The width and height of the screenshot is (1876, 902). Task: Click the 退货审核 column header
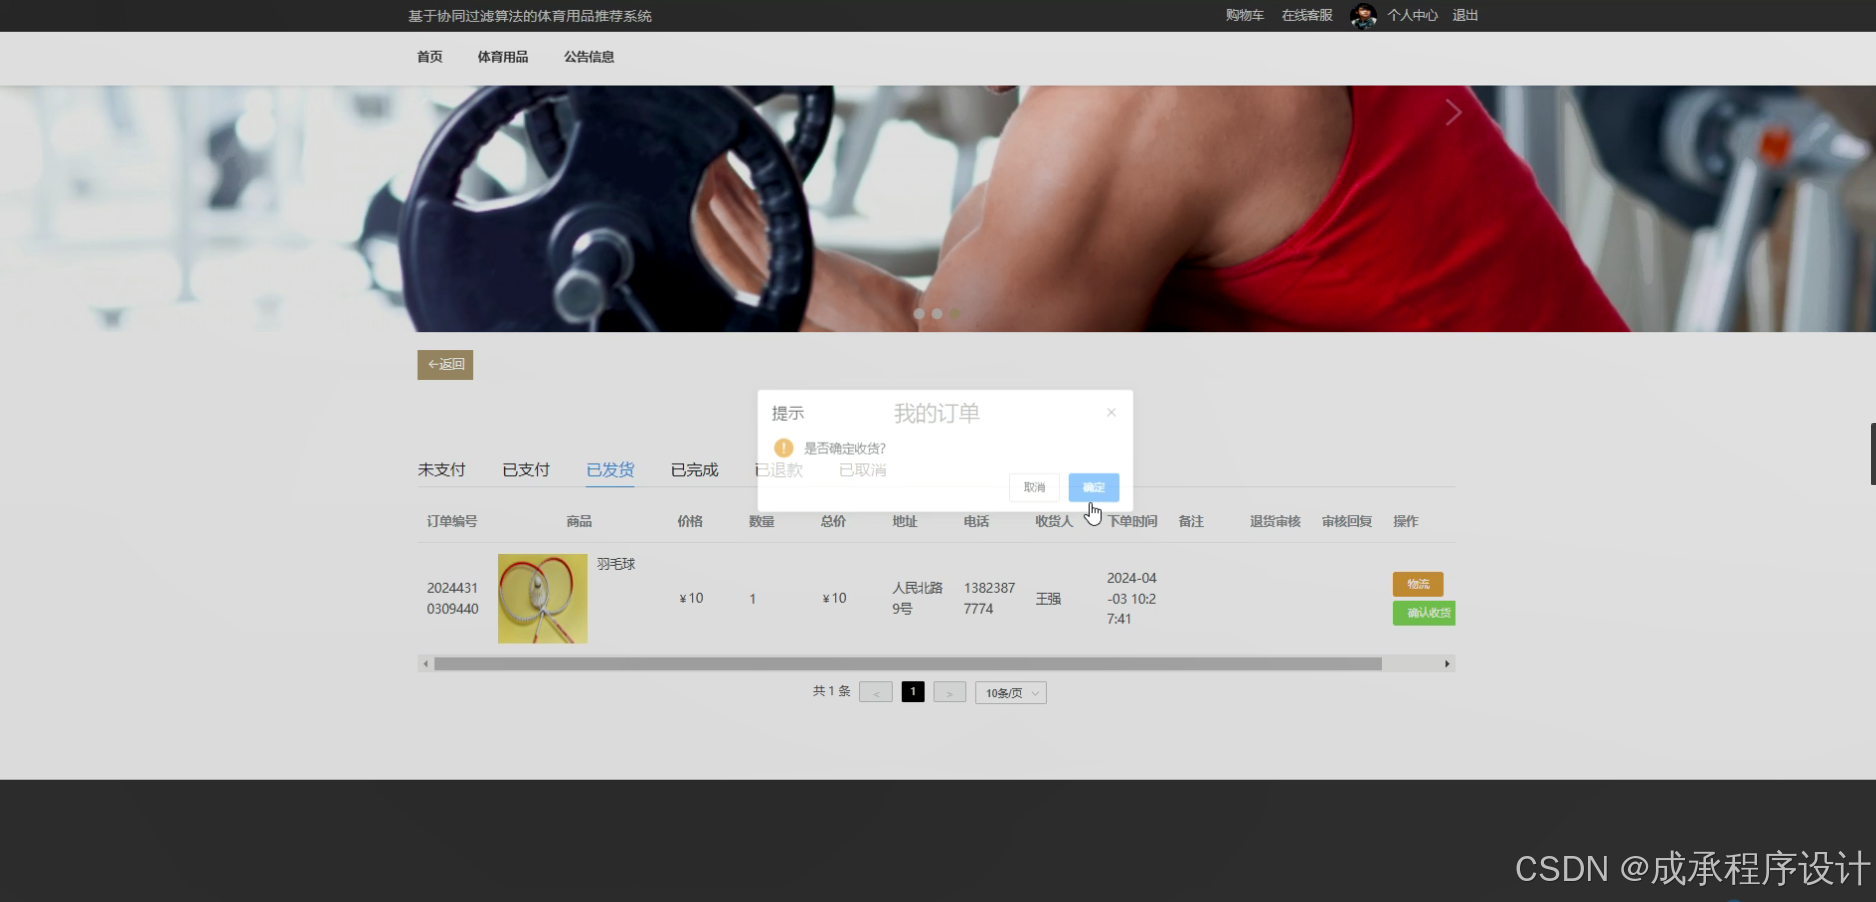(x=1275, y=521)
